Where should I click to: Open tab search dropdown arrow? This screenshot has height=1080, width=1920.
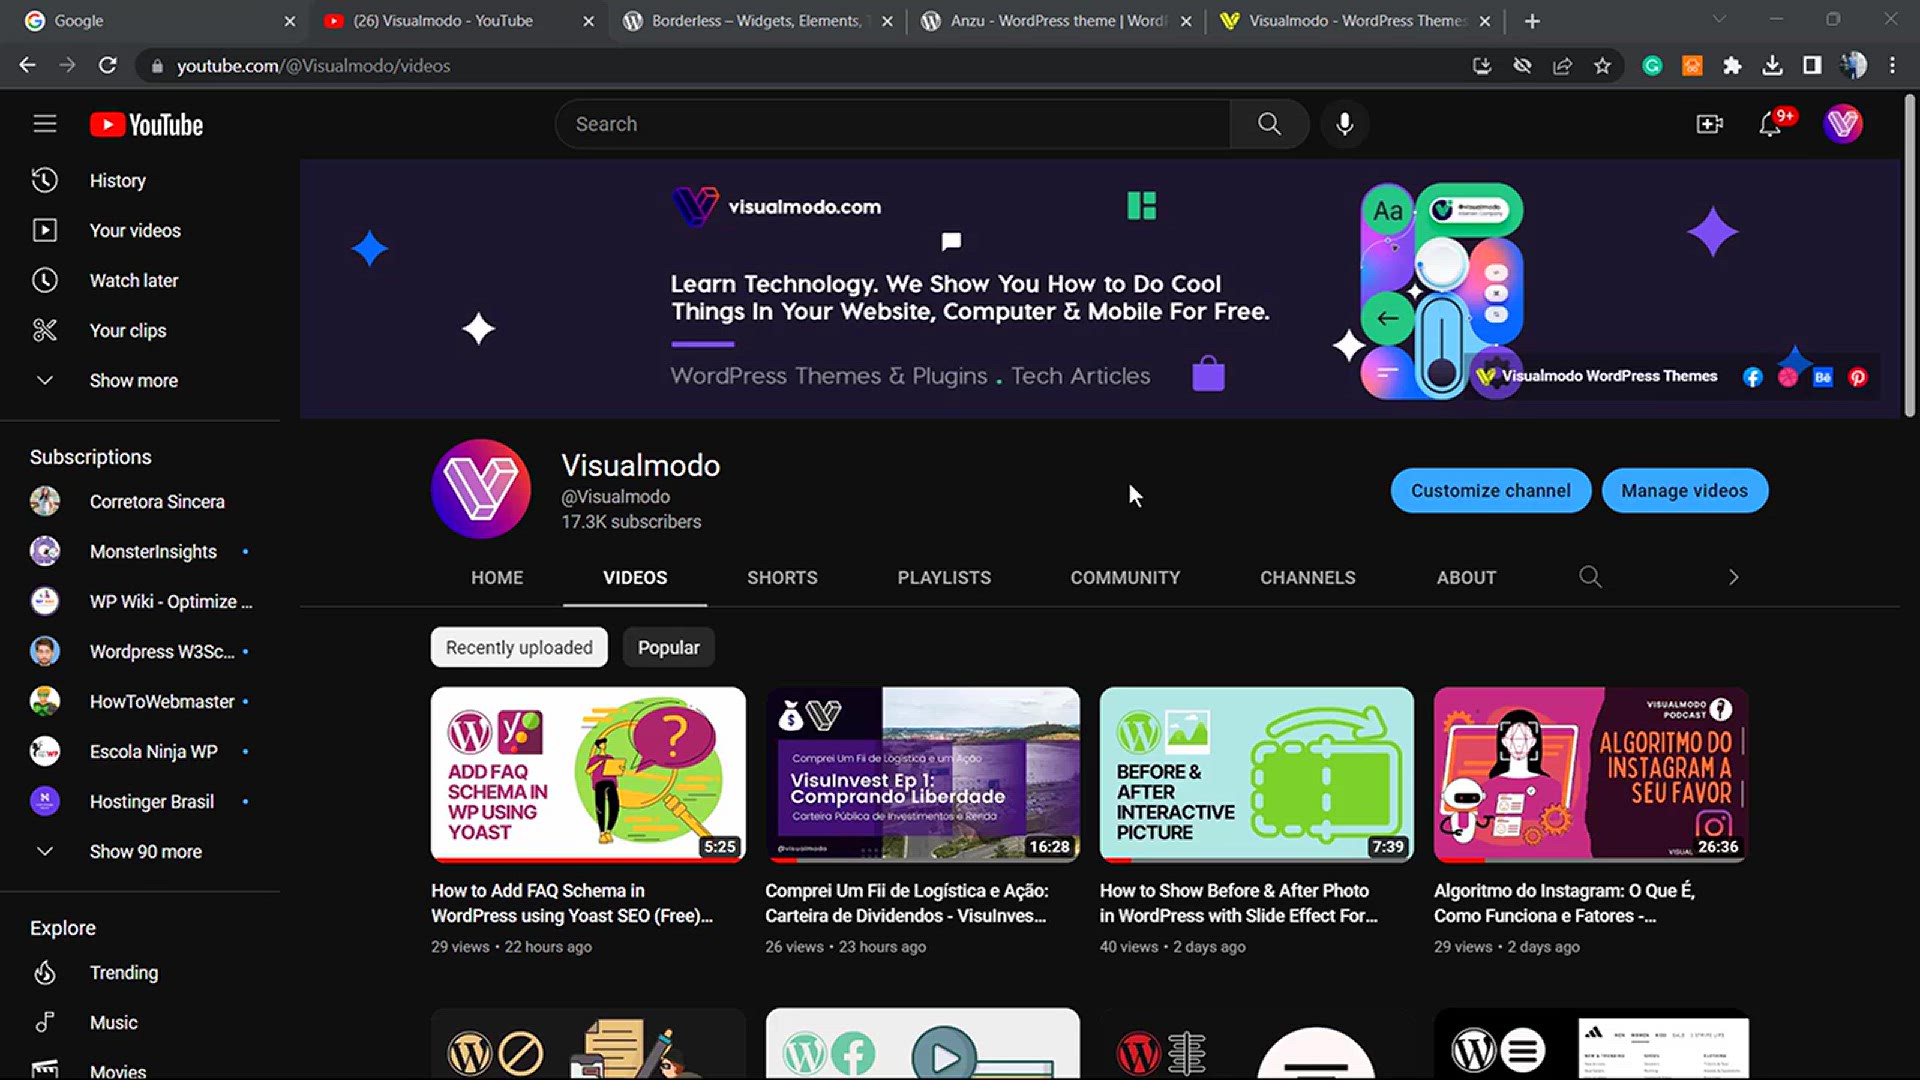[1718, 20]
